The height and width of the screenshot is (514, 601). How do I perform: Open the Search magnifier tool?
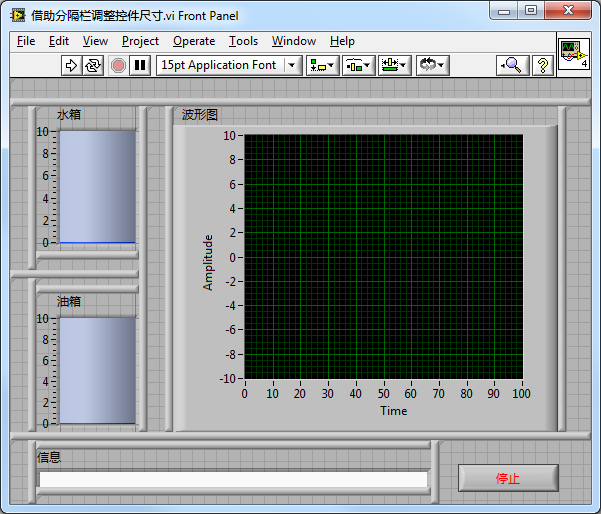511,65
